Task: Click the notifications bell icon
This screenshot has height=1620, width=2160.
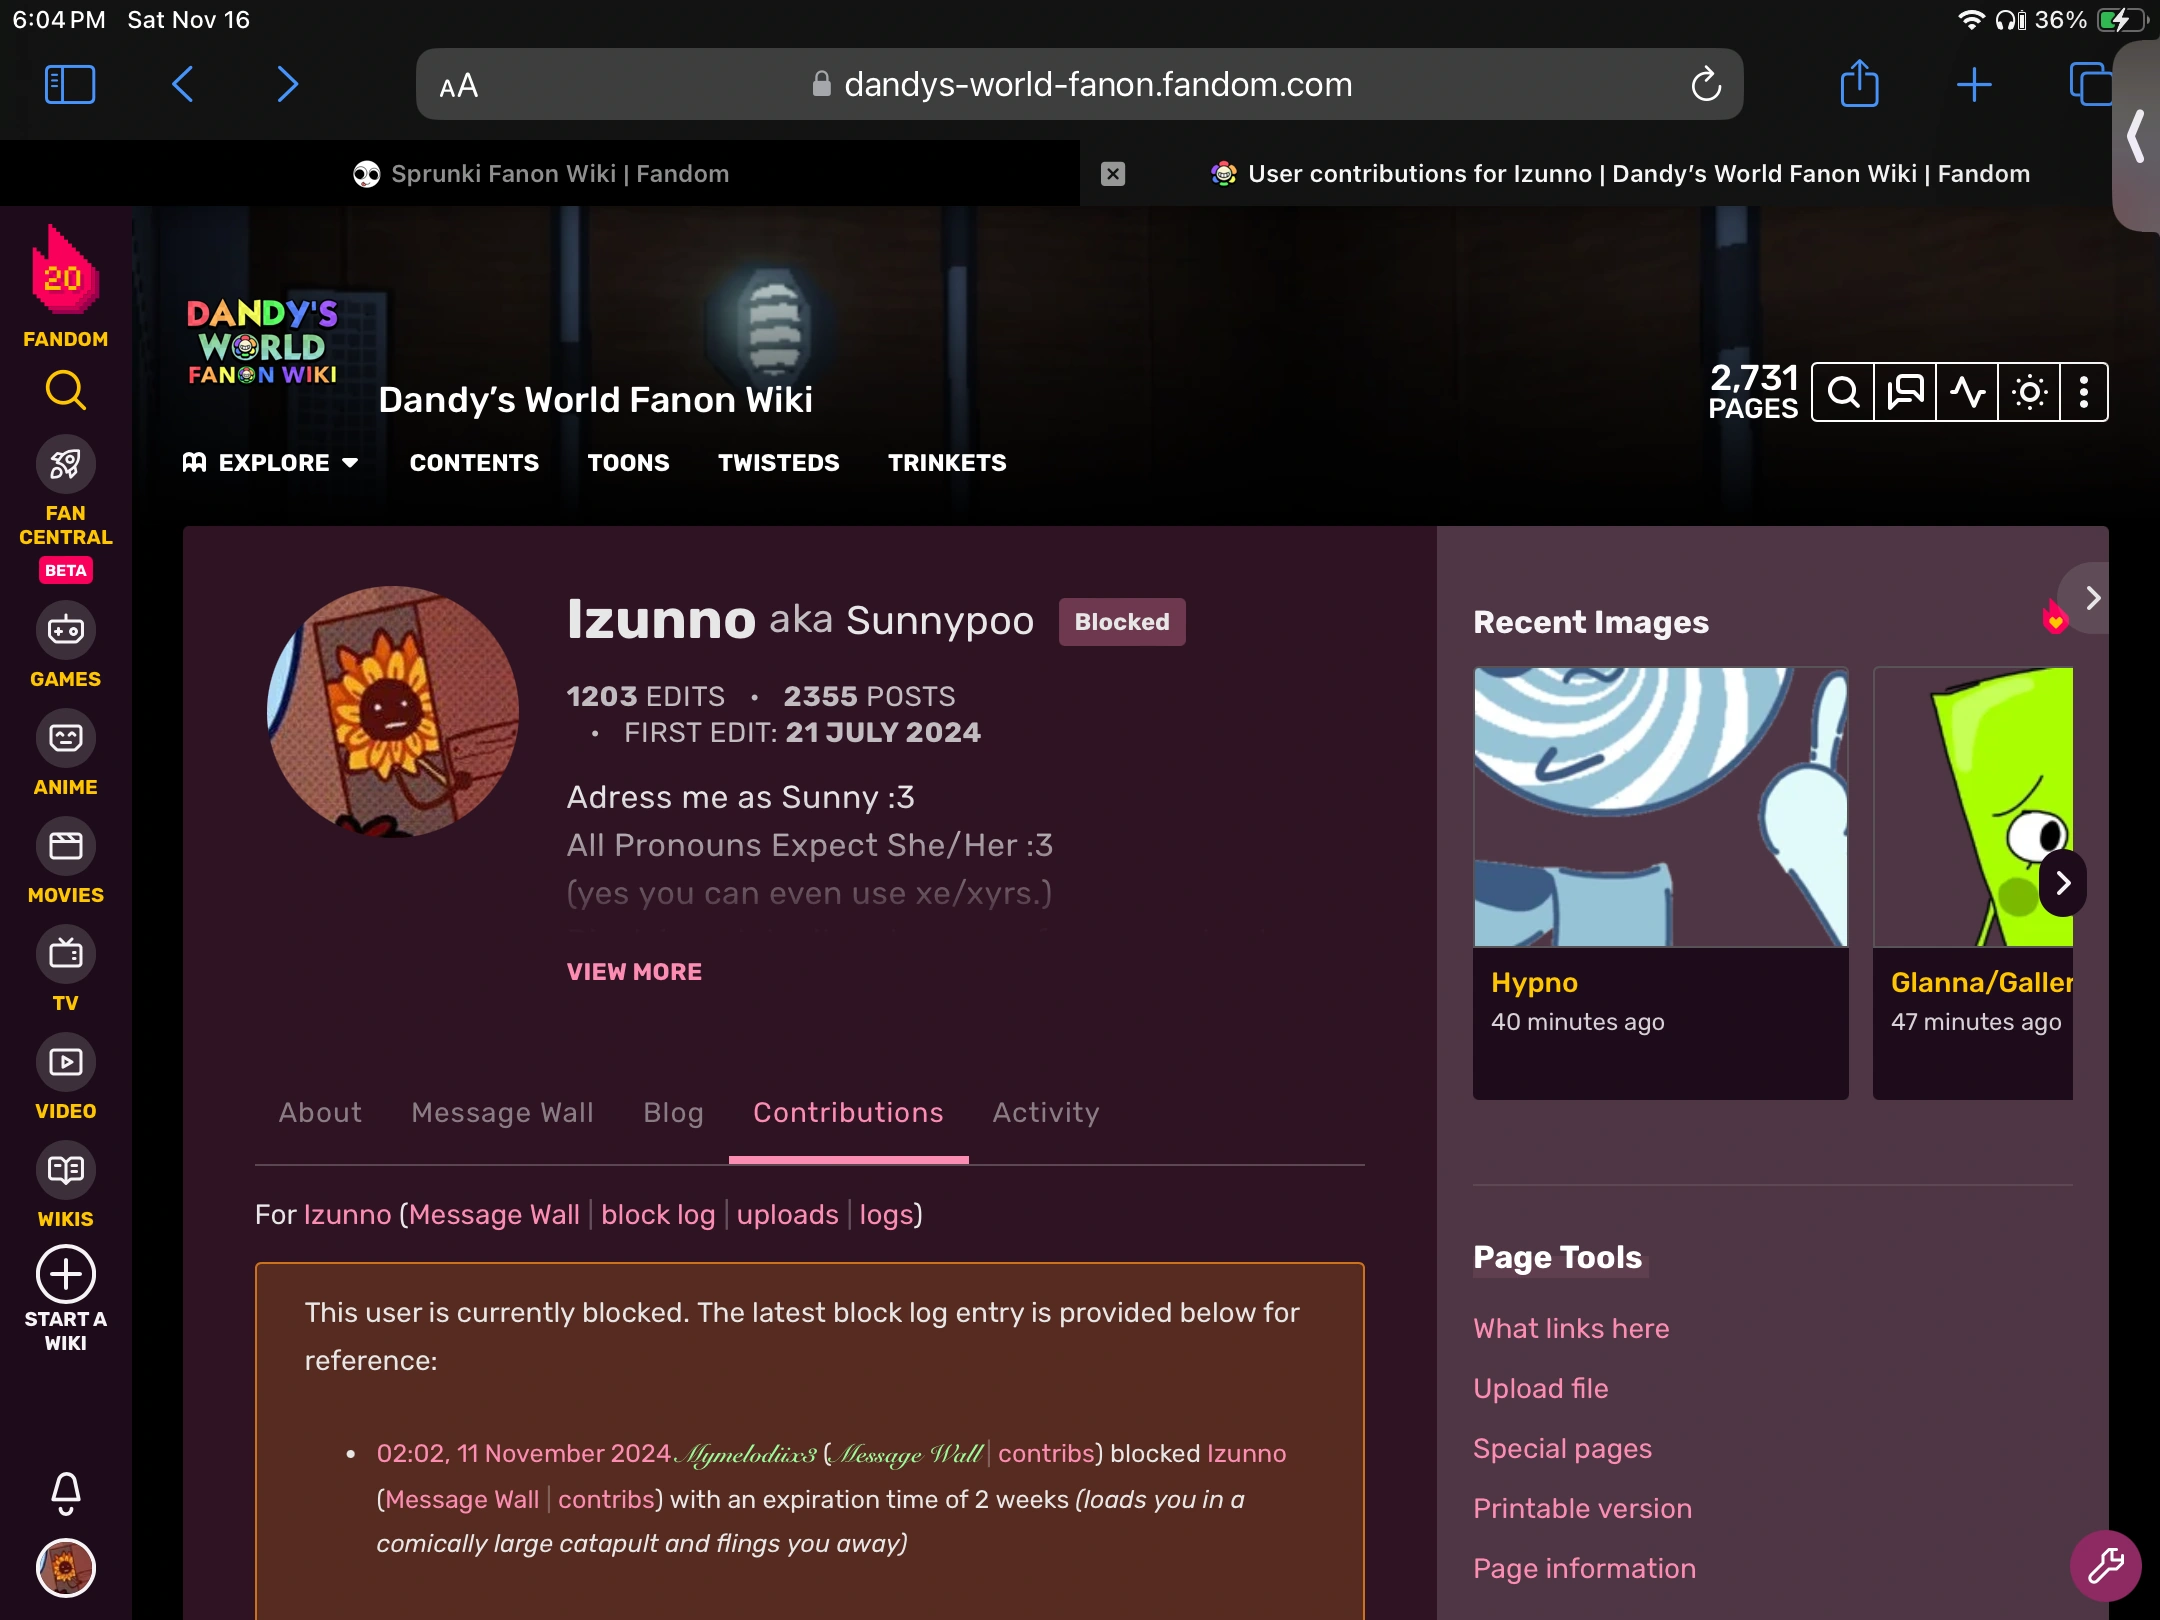Action: pos(65,1493)
